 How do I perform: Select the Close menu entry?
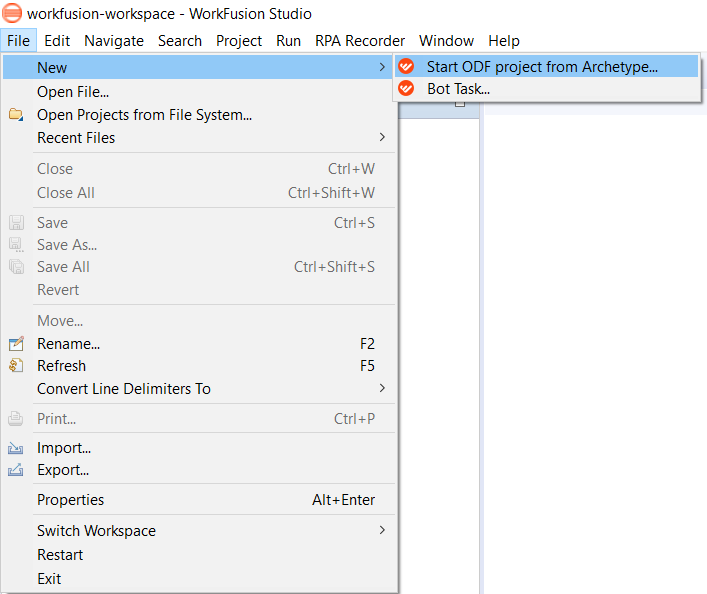tap(198, 169)
